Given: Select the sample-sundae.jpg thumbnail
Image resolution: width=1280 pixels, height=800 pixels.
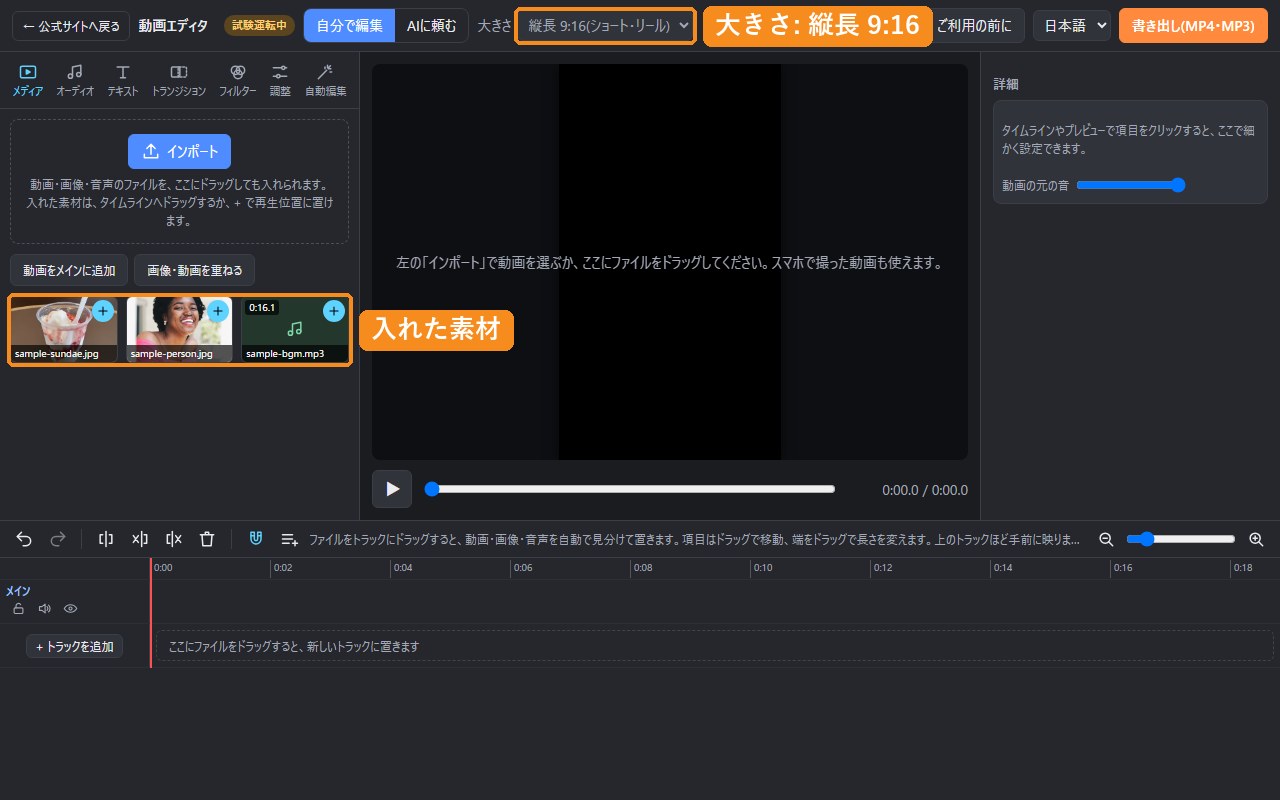Looking at the screenshot, I should (64, 329).
